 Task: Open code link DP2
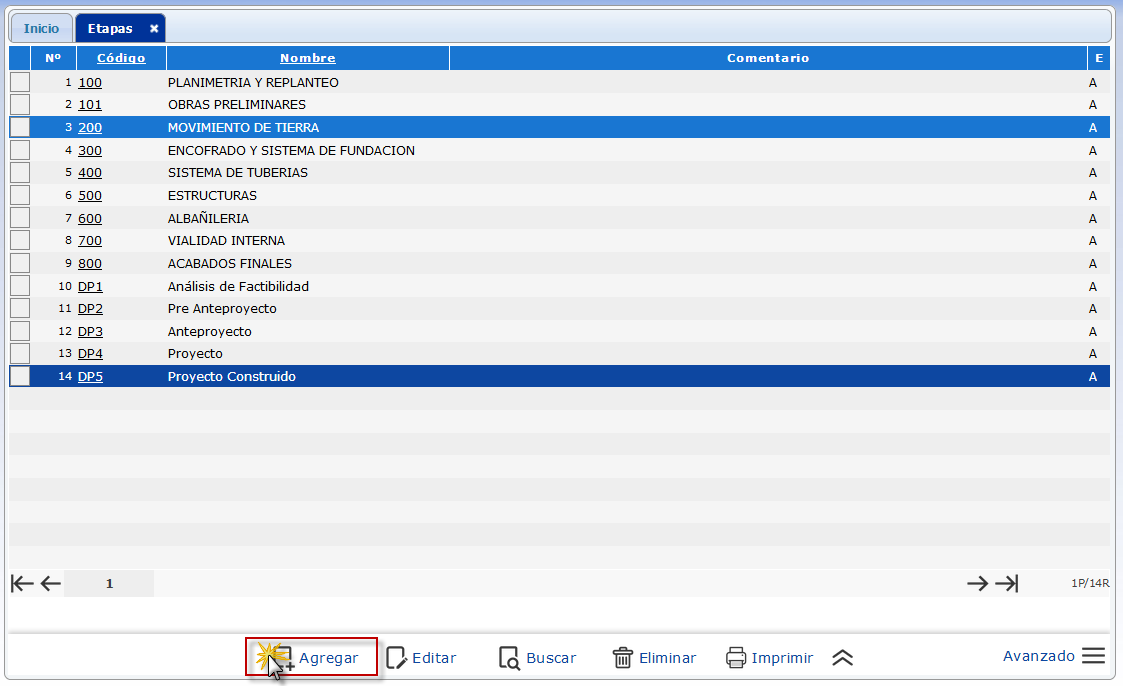pyautogui.click(x=90, y=309)
